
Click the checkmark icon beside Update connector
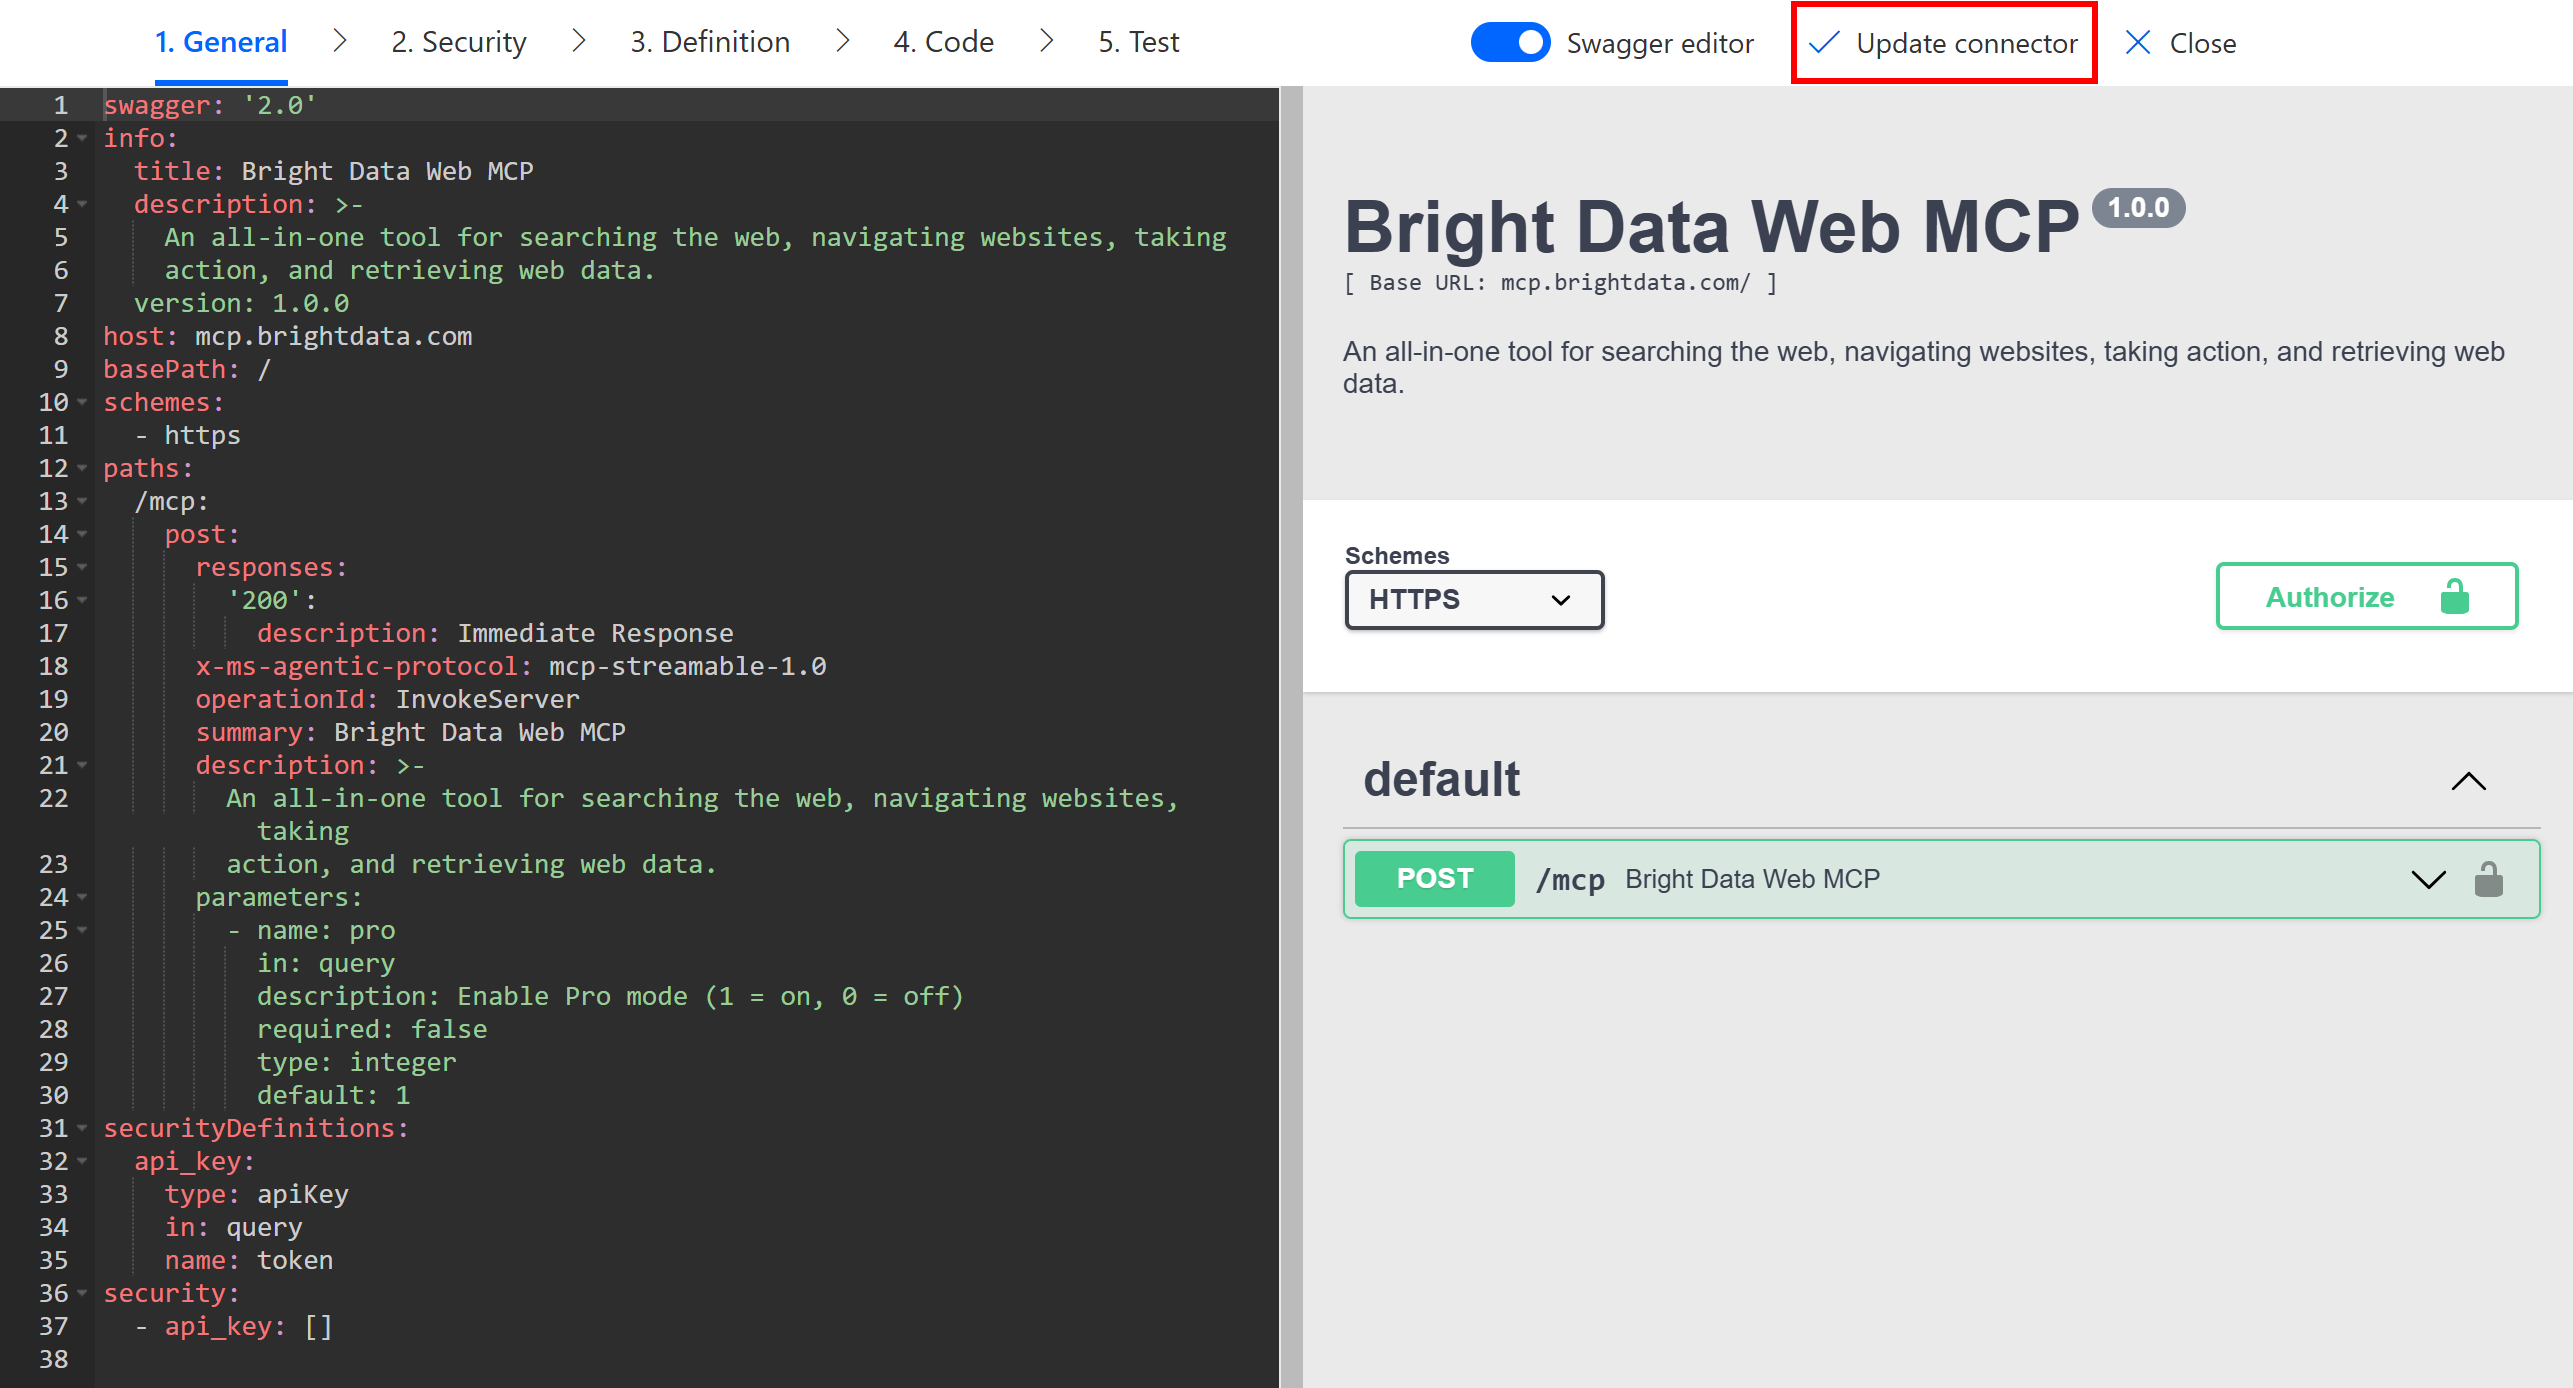click(1824, 43)
